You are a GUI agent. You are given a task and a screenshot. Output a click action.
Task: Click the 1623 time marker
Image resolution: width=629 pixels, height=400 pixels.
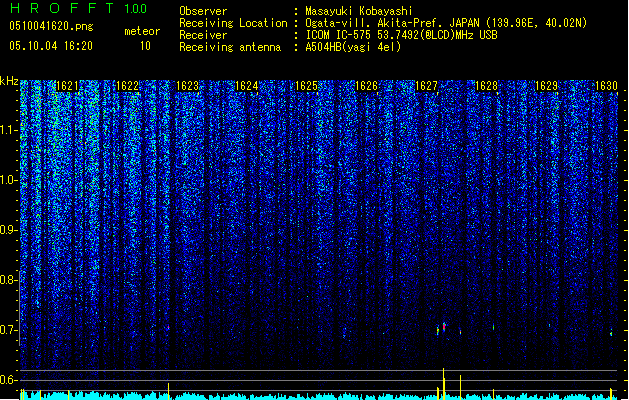coord(187,86)
